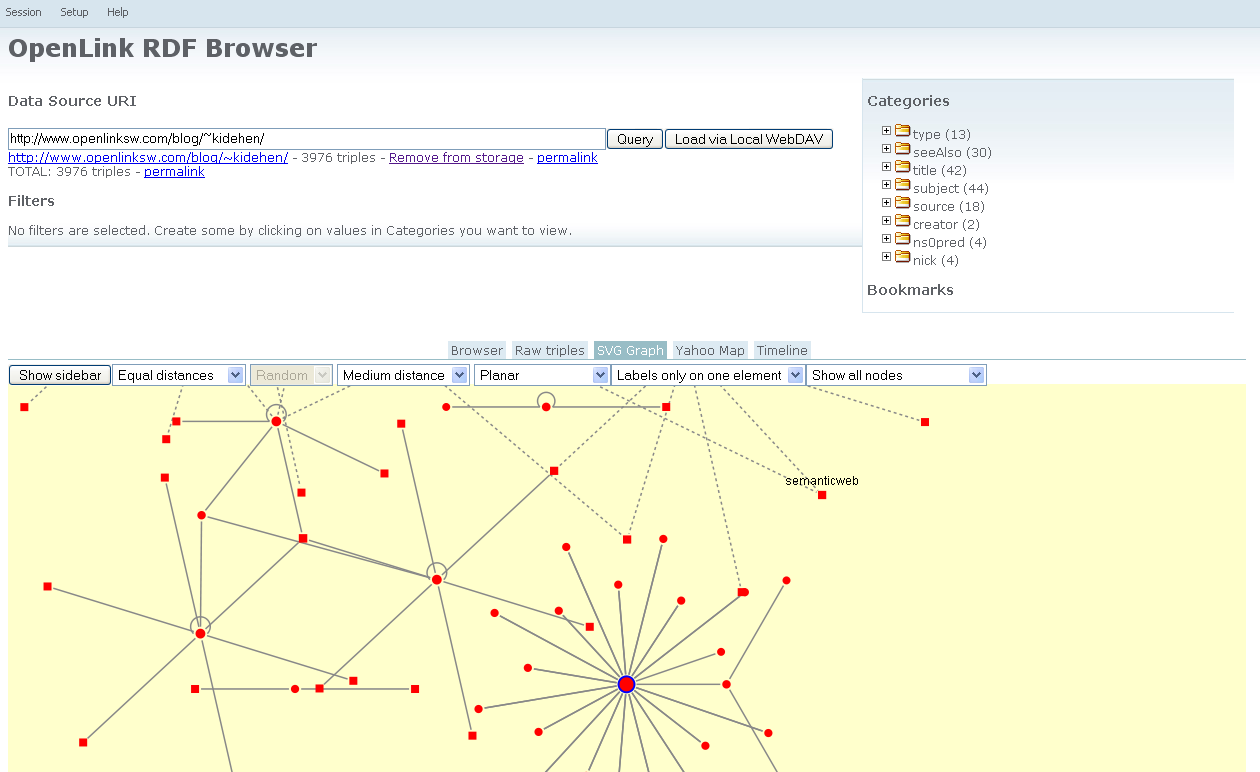Click the semanticweb node label

822,481
